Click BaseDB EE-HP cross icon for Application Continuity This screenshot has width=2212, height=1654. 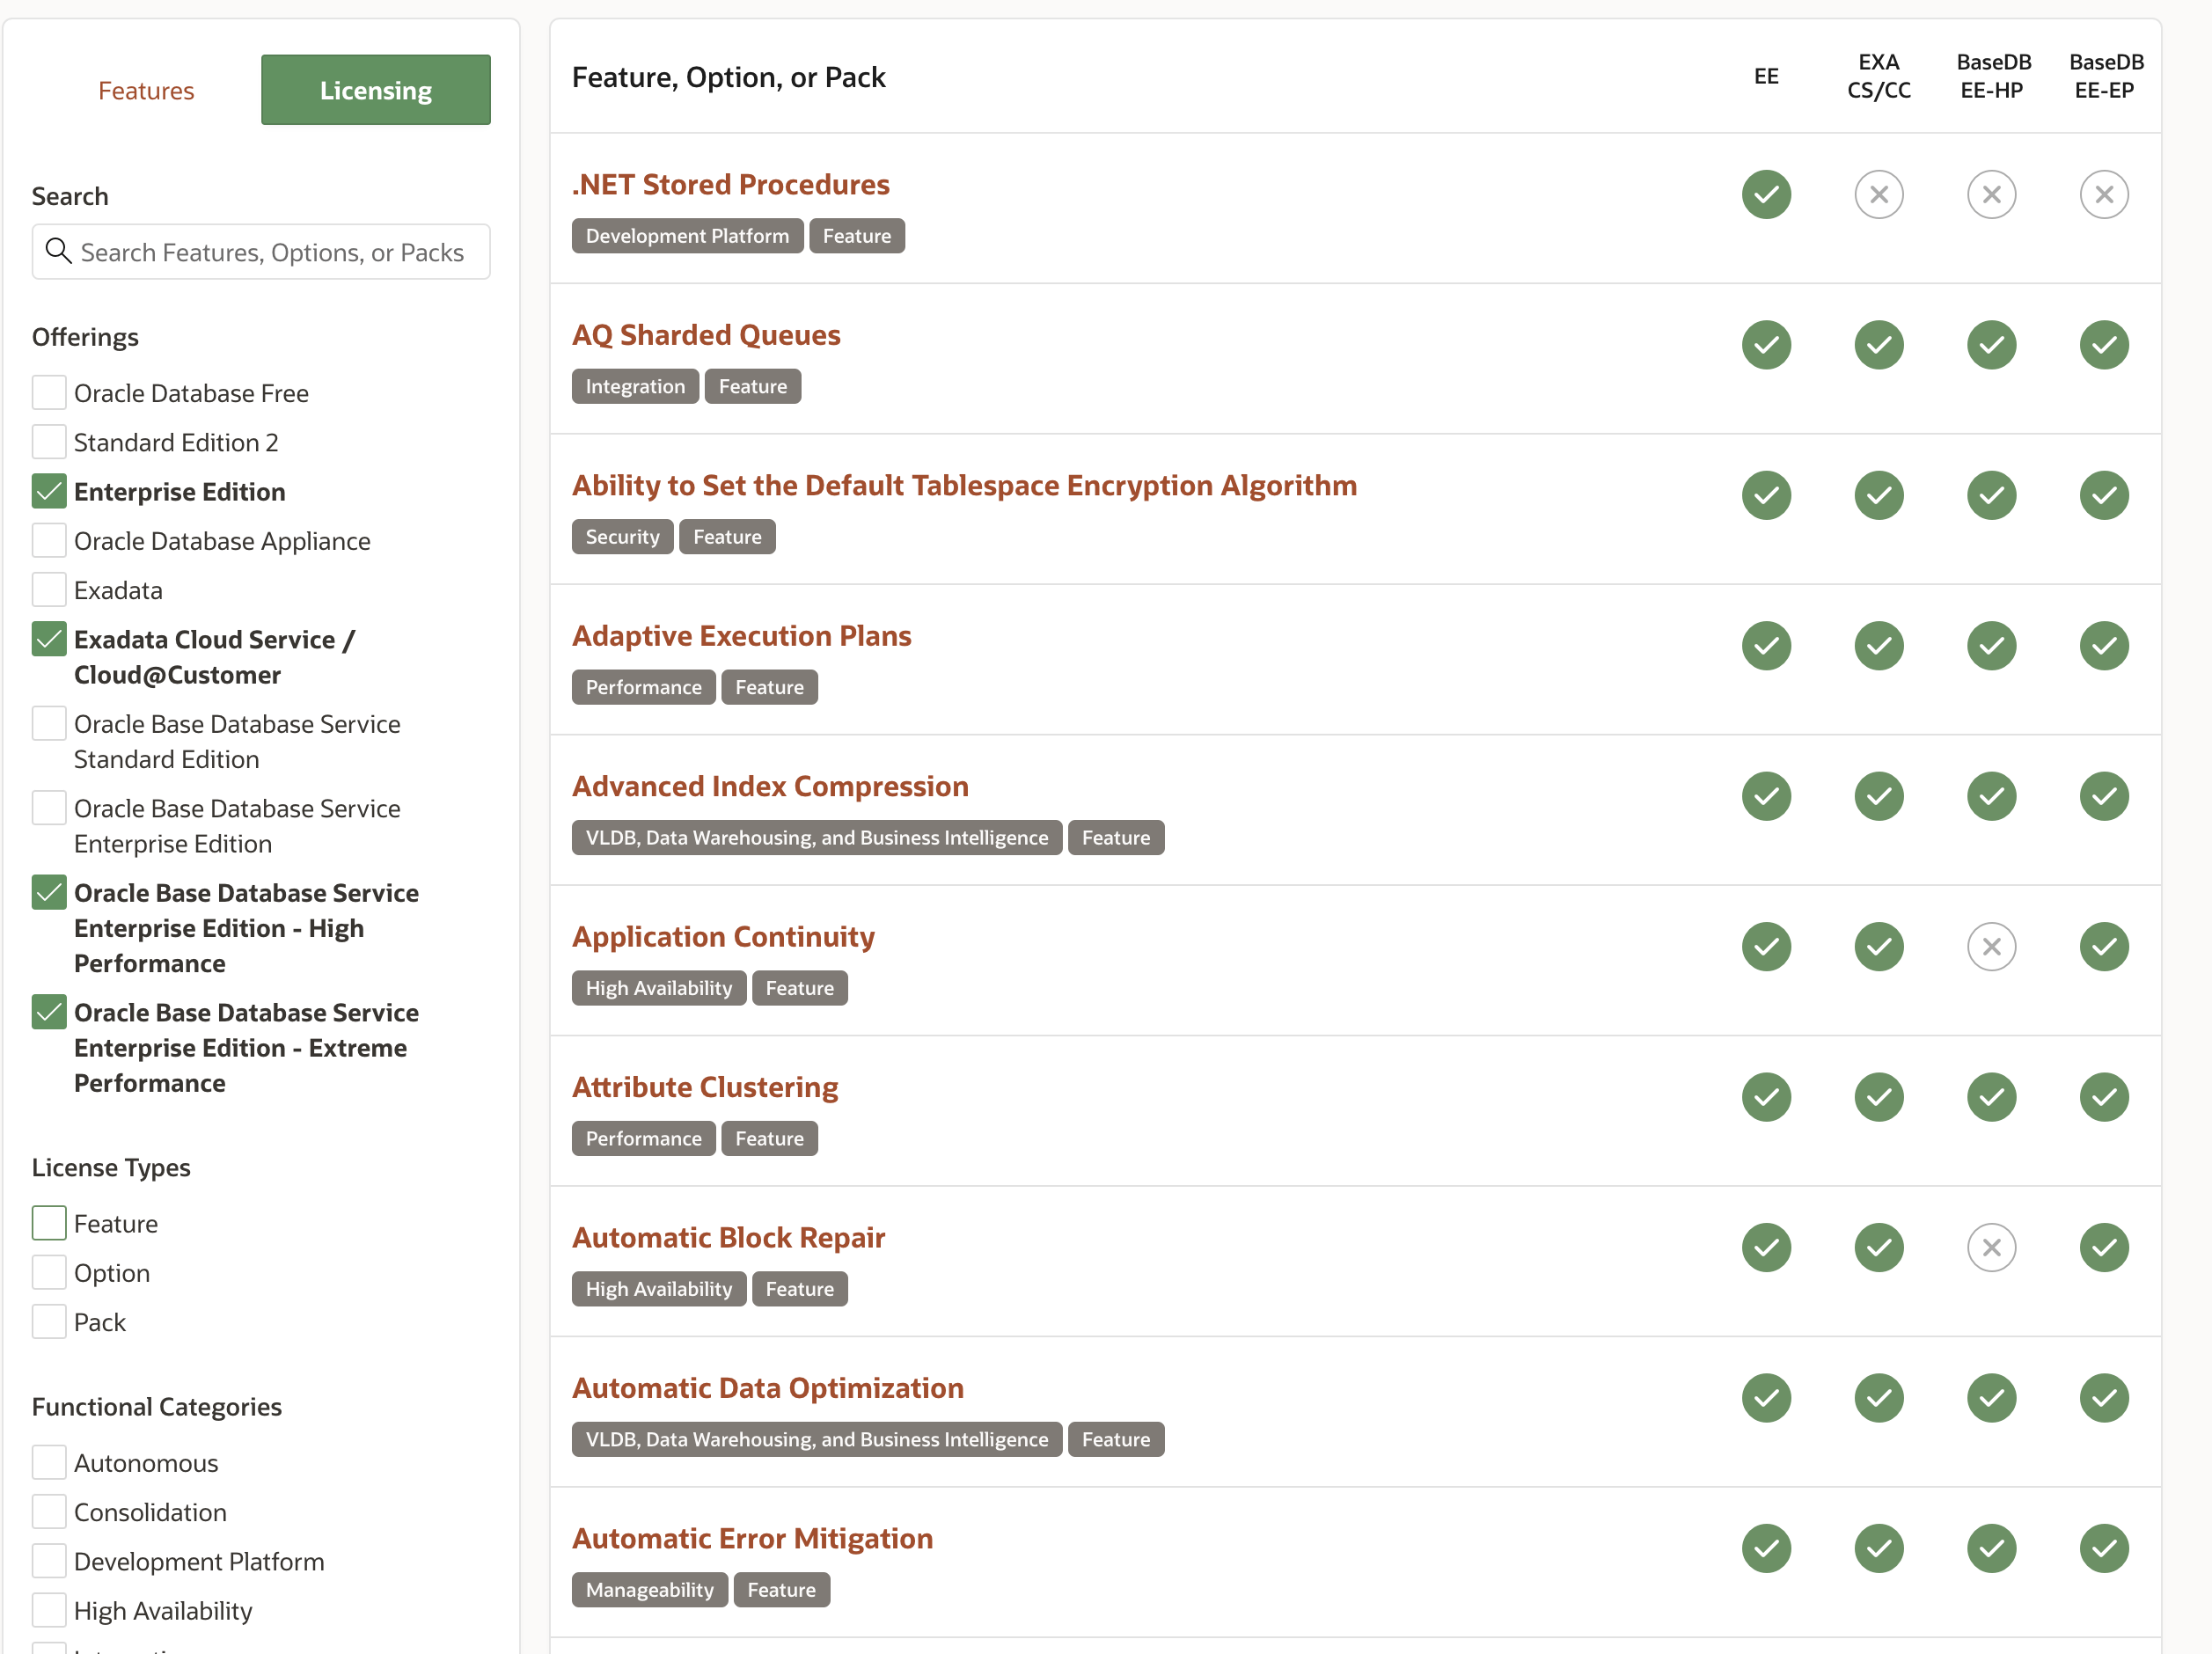click(x=1990, y=946)
